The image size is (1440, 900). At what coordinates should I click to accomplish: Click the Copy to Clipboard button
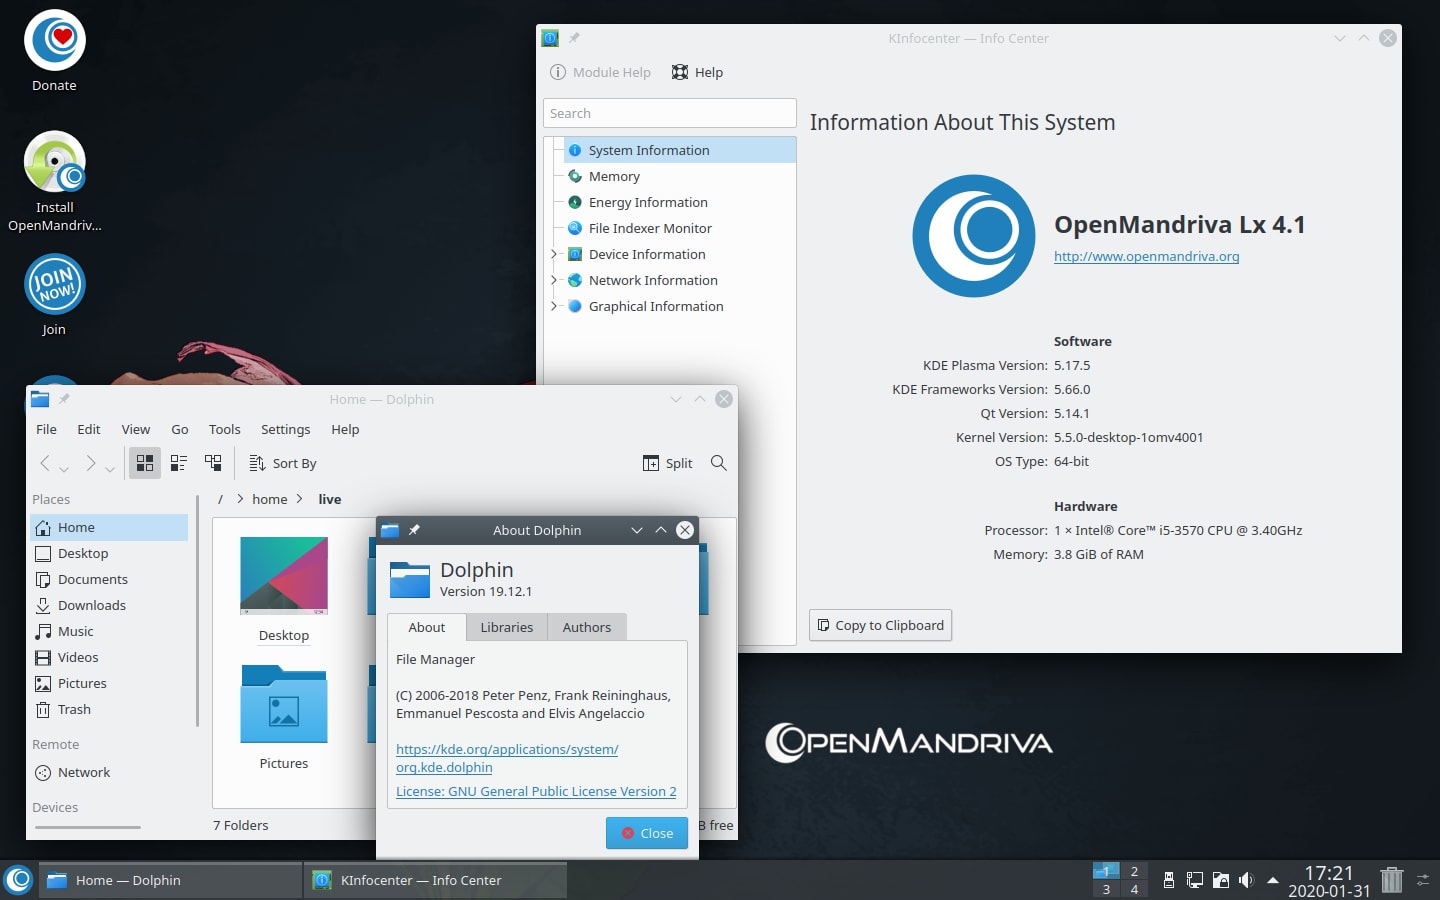[x=880, y=625]
